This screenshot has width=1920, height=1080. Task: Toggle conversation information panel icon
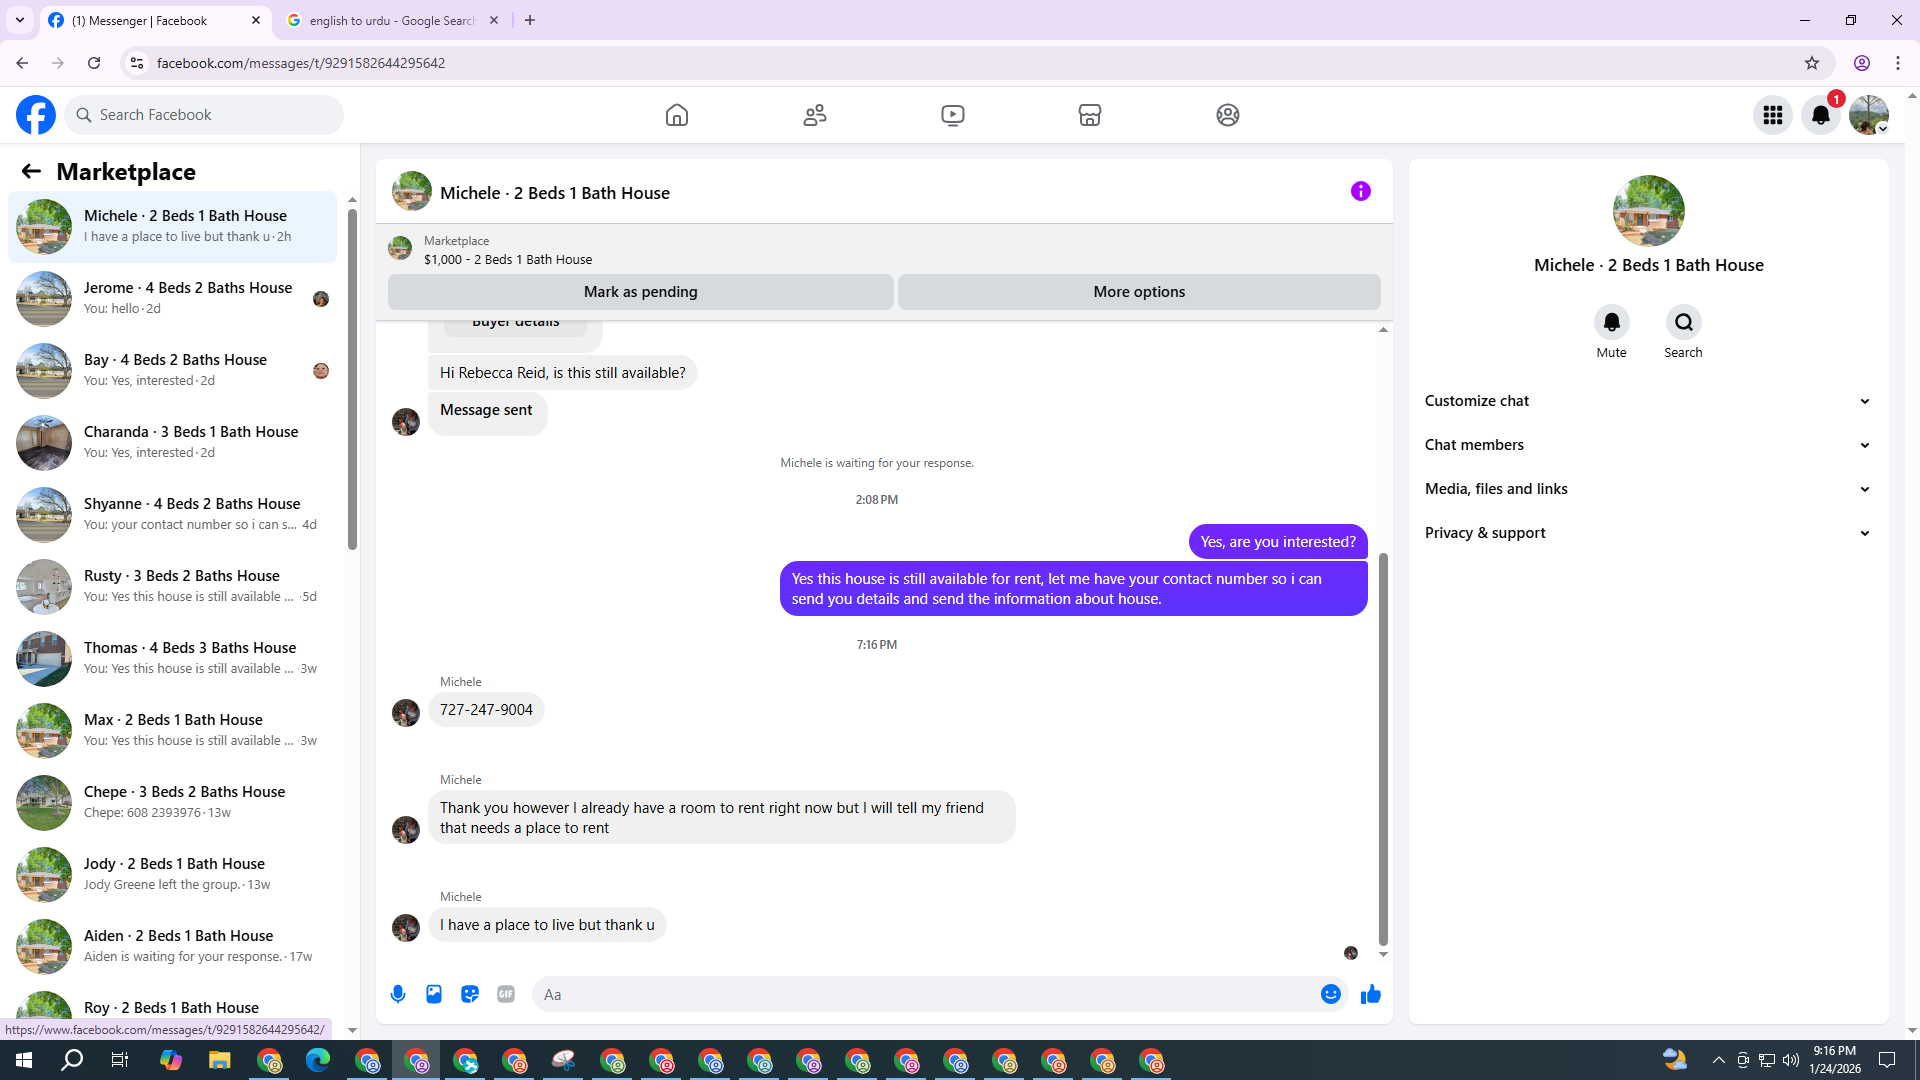pos(1360,191)
